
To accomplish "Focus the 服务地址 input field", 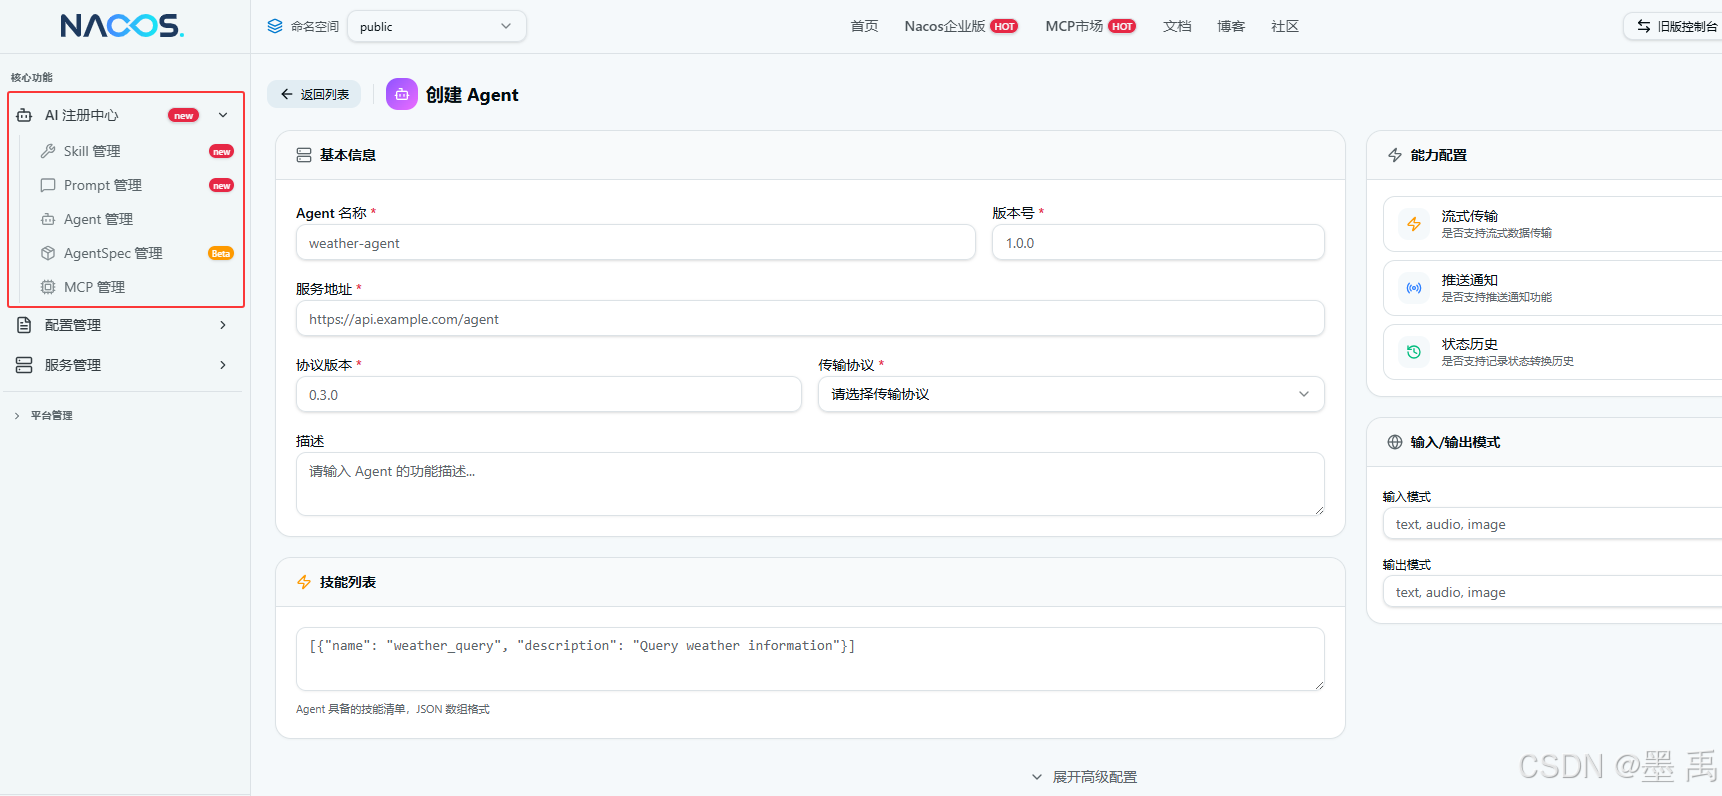I will (x=810, y=318).
